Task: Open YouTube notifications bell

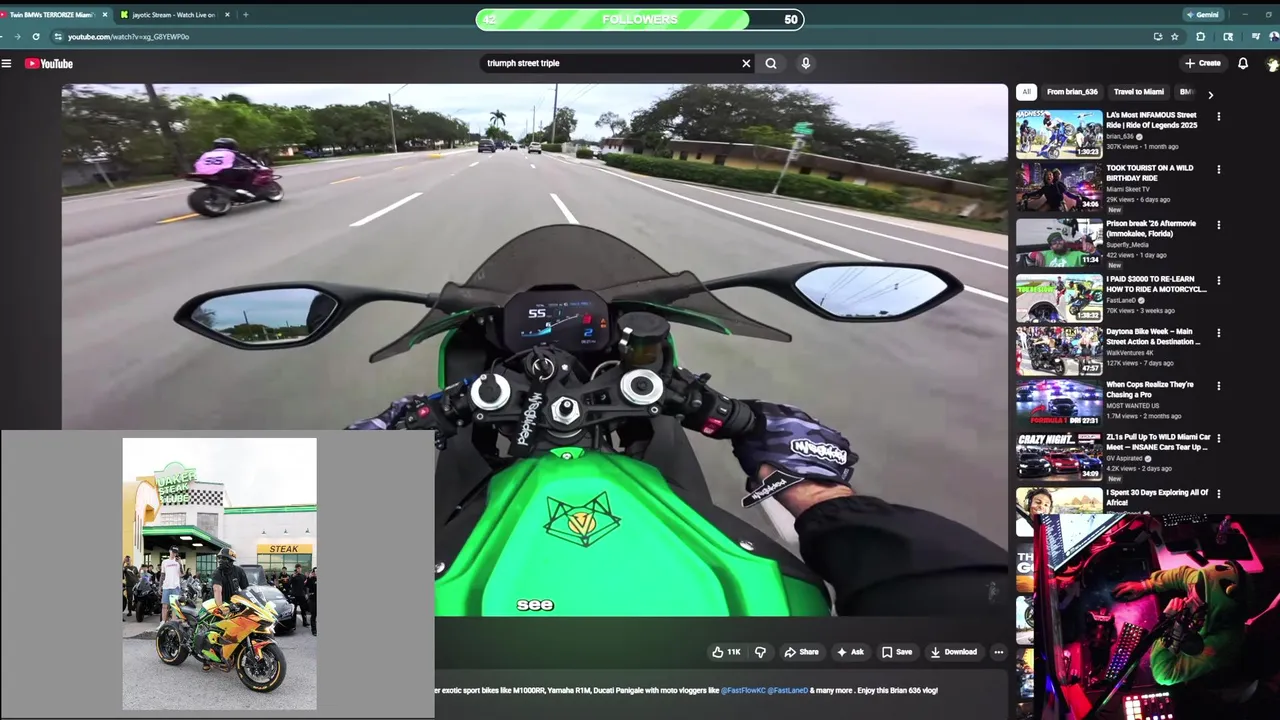Action: tap(1243, 63)
